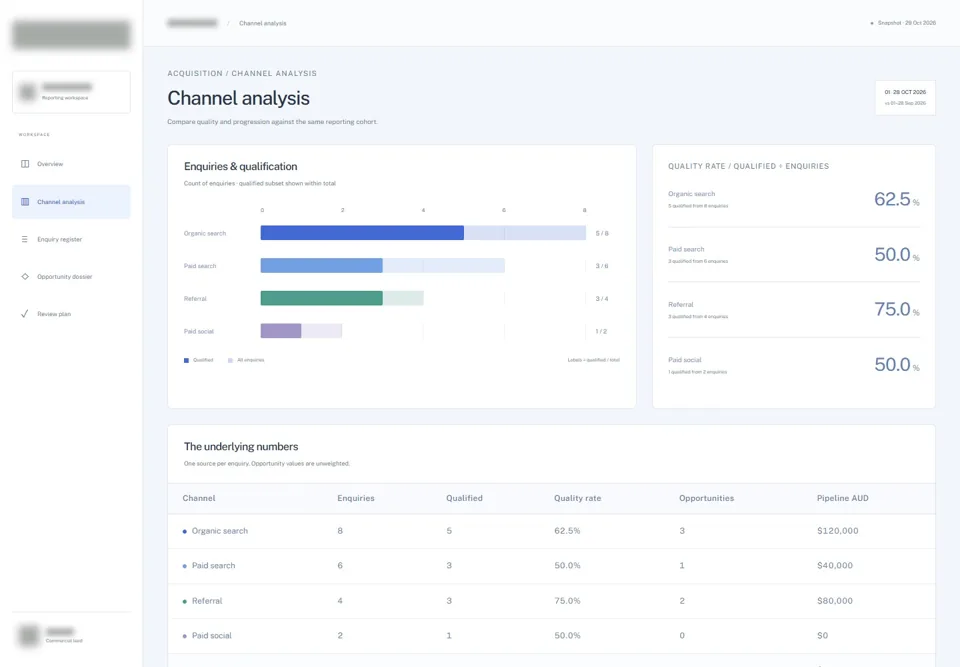The width and height of the screenshot is (960, 667).
Task: Click the Snapshot 28 Oct 2026 status text
Action: click(906, 23)
